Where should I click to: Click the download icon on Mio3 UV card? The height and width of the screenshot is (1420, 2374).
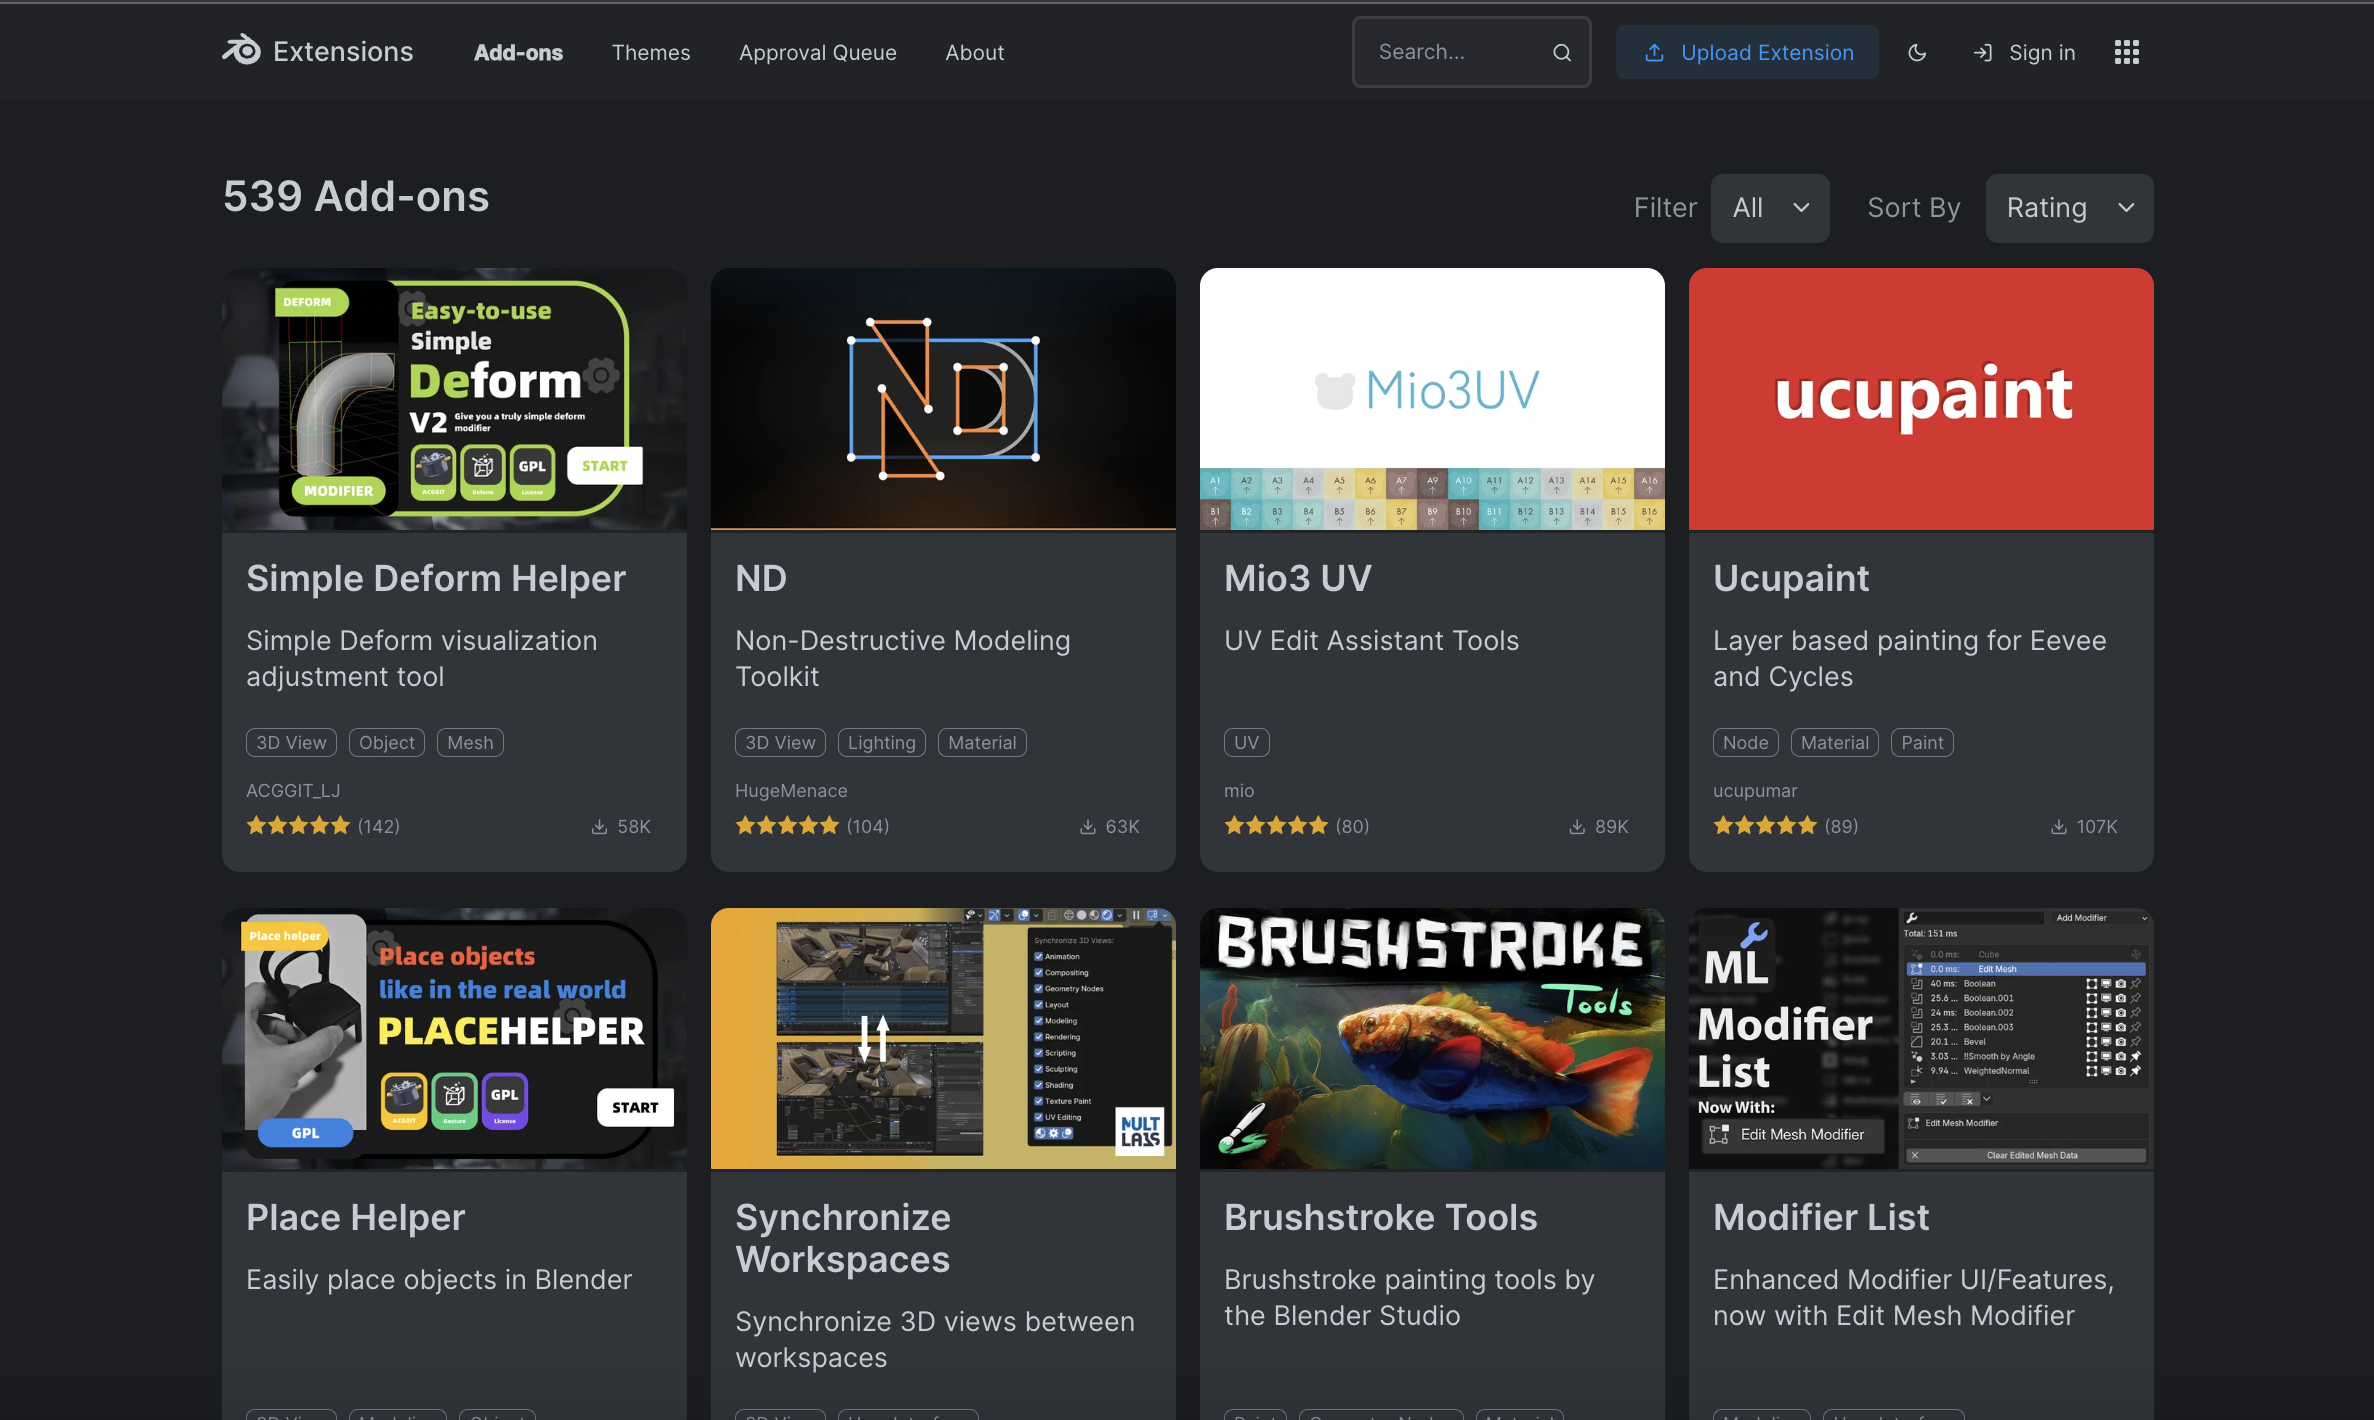point(1577,827)
